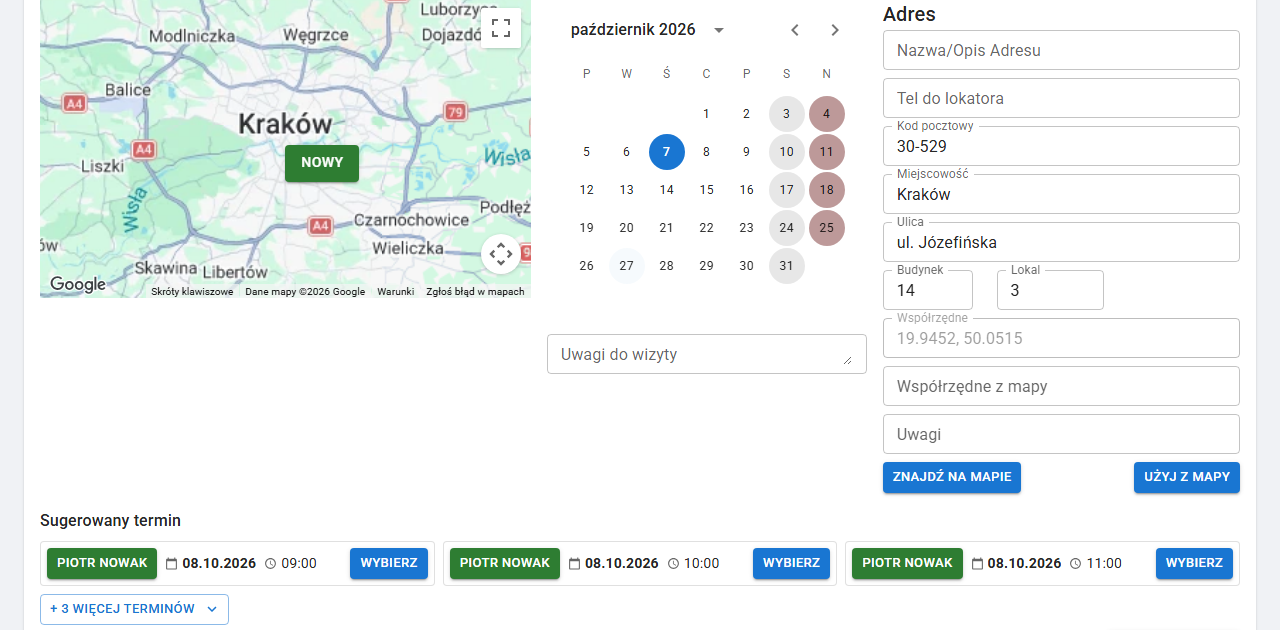Image resolution: width=1280 pixels, height=630 pixels.
Task: Select October 9 in calendar
Action: tap(747, 152)
